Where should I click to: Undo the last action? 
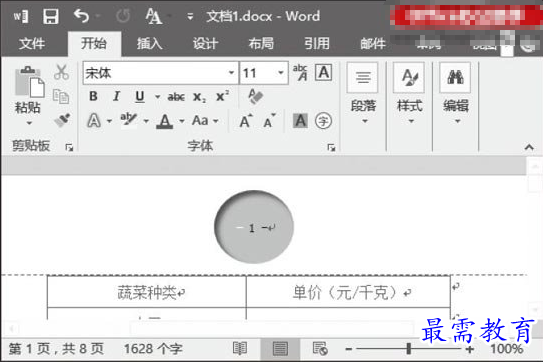click(x=81, y=16)
